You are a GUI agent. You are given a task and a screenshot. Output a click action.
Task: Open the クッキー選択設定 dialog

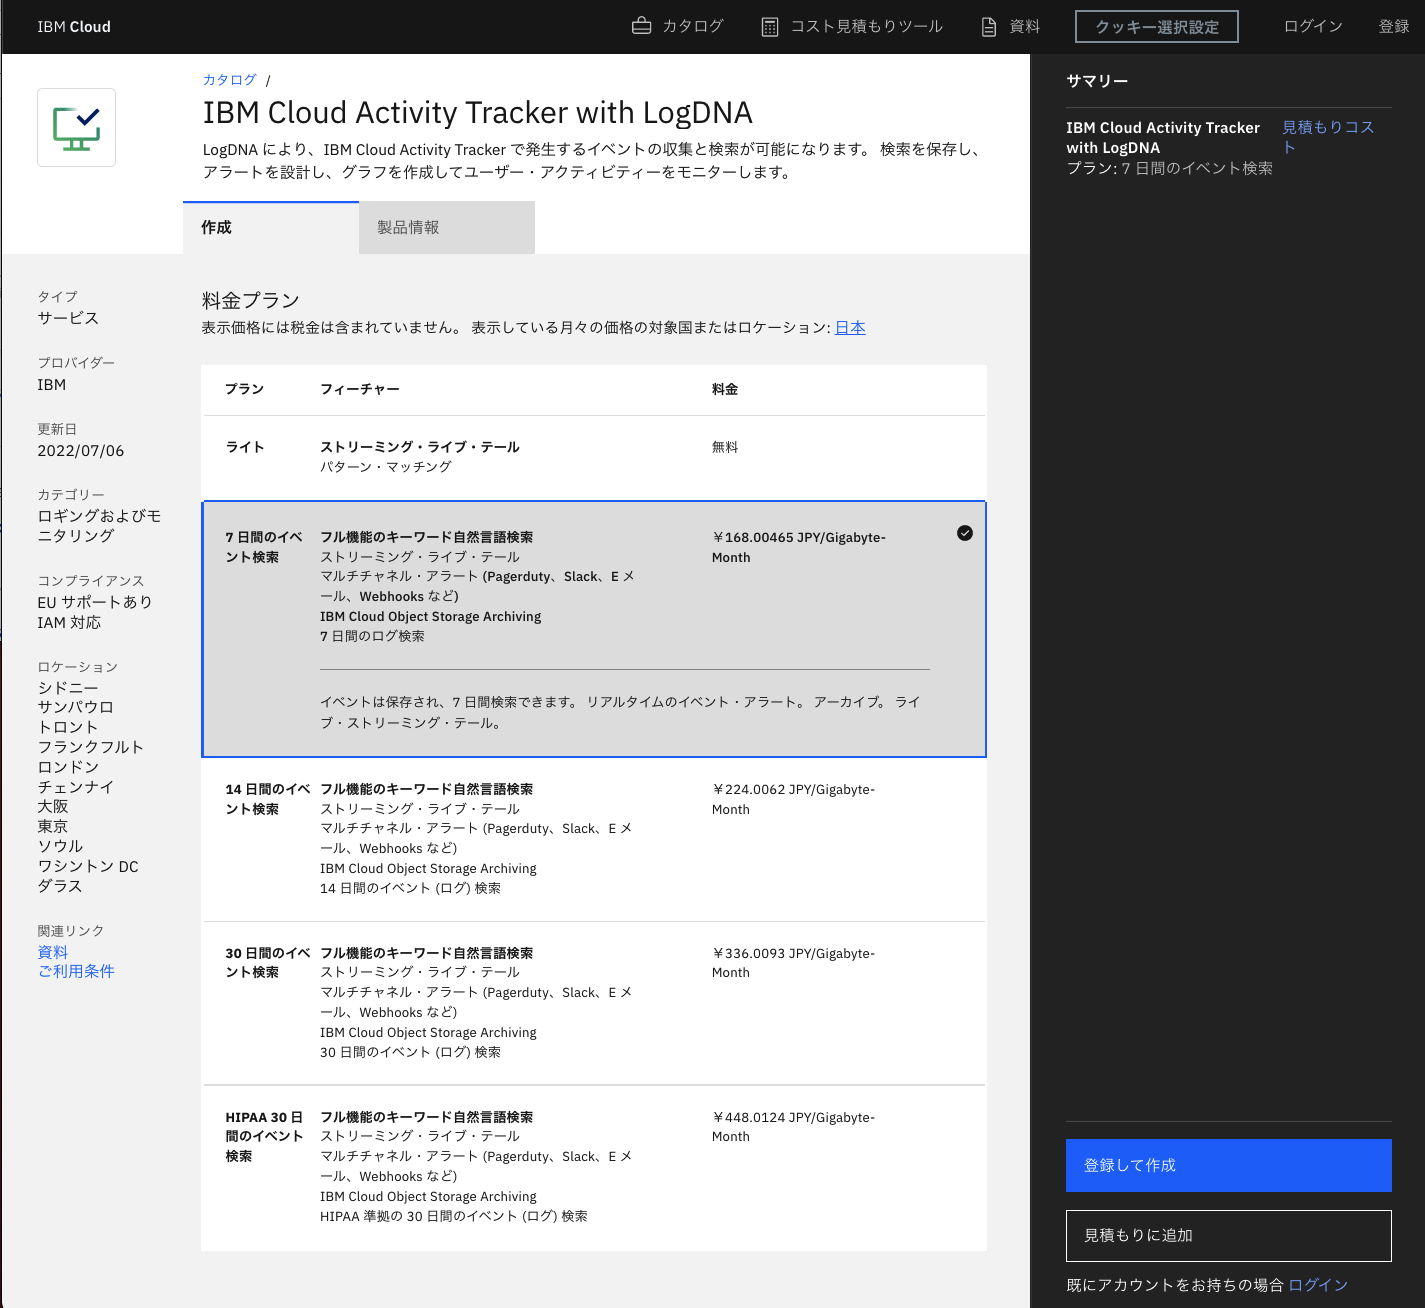(x=1156, y=26)
